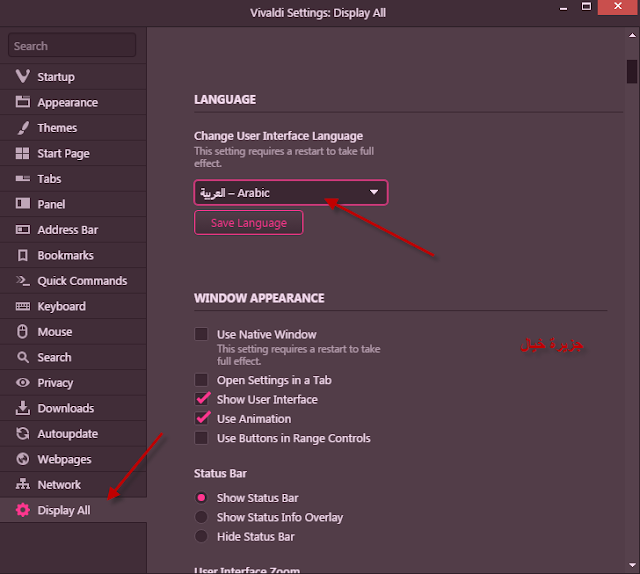Click the Mouse icon in sidebar
640x574 pixels.
[x=22, y=331]
